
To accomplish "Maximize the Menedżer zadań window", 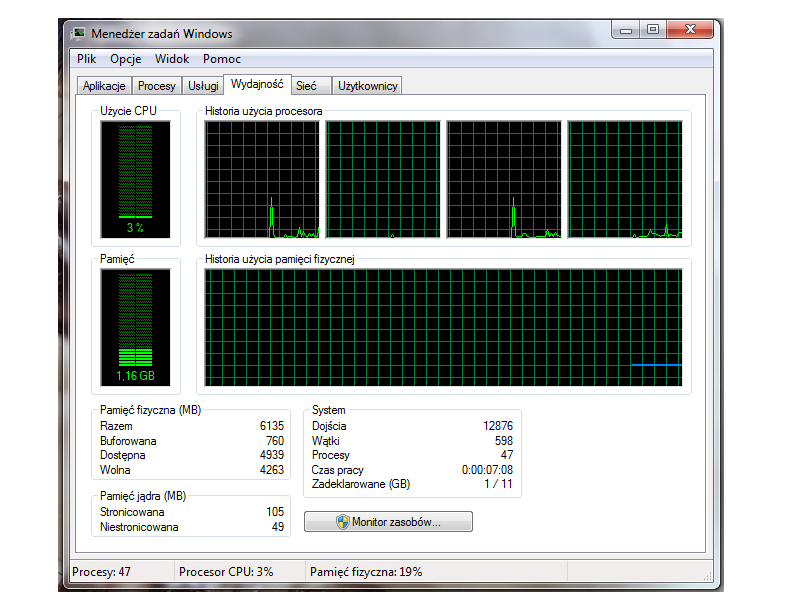I will pyautogui.click(x=653, y=30).
